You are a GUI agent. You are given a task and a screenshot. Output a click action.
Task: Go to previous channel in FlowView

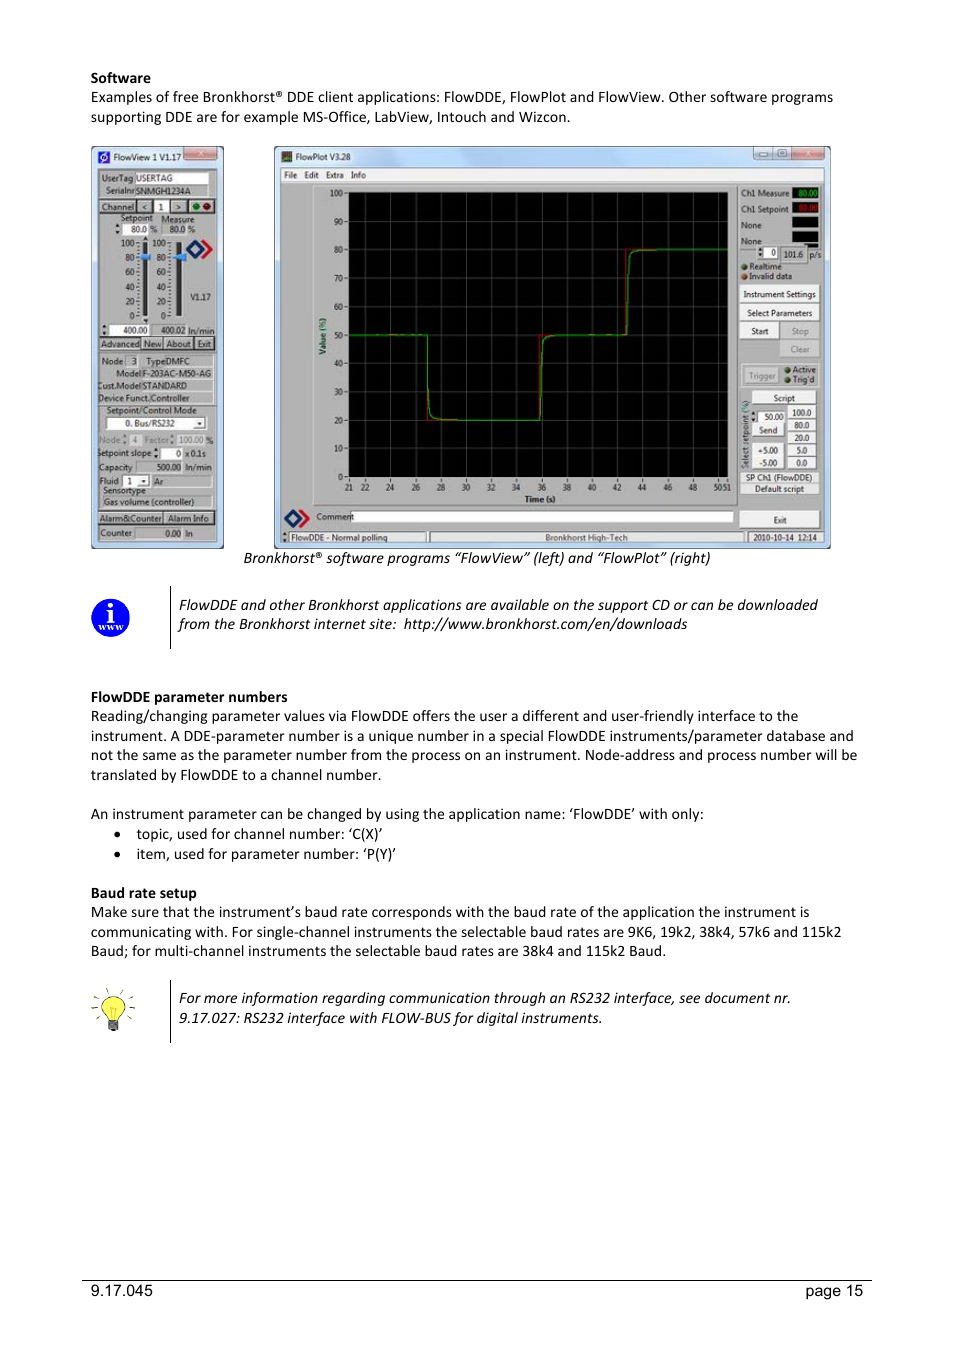[145, 207]
